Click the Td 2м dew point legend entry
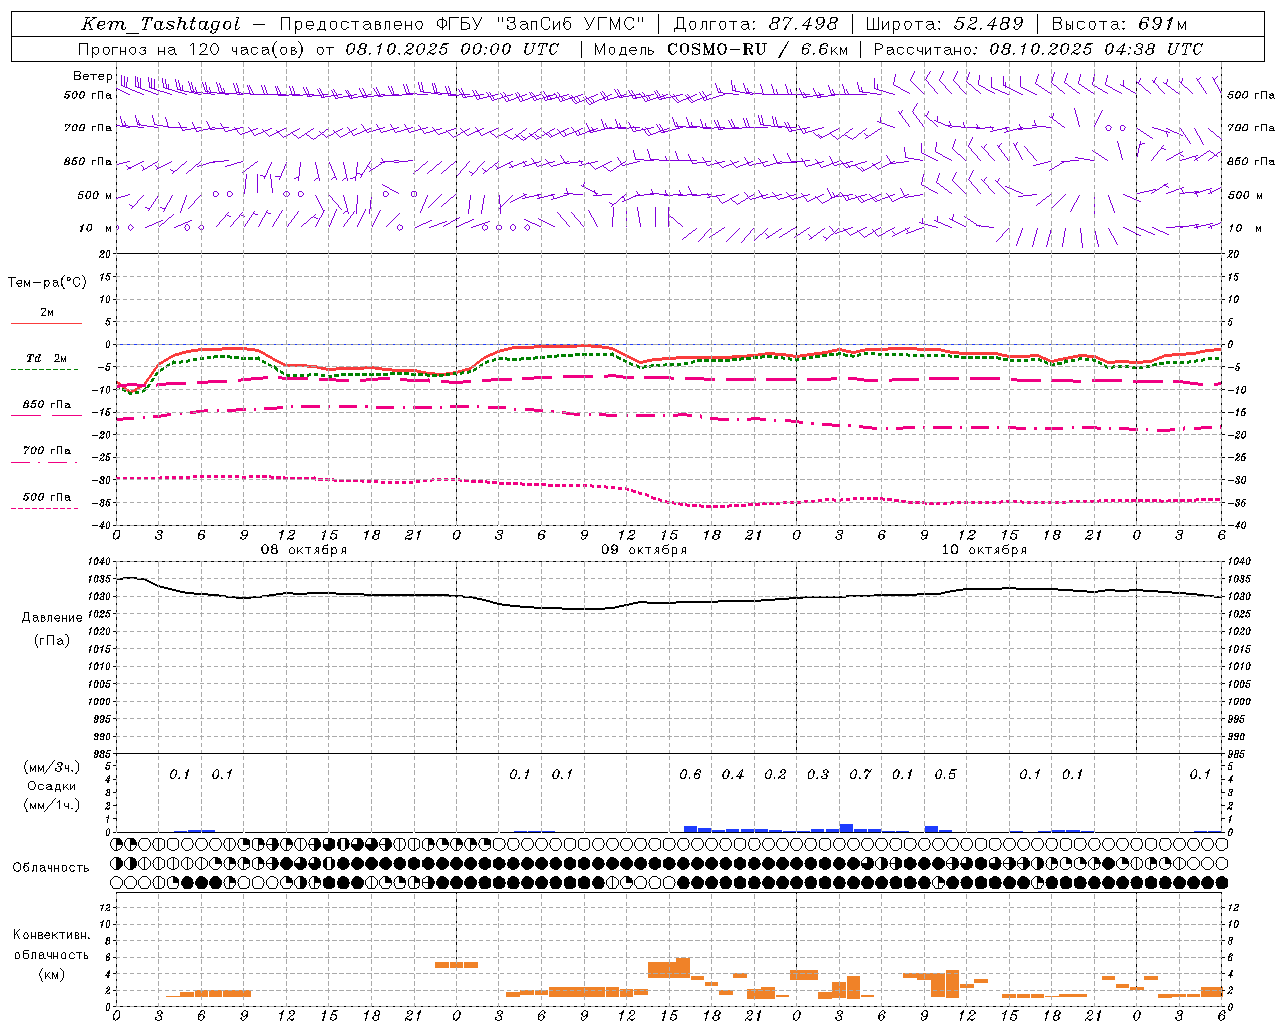 click(46, 362)
